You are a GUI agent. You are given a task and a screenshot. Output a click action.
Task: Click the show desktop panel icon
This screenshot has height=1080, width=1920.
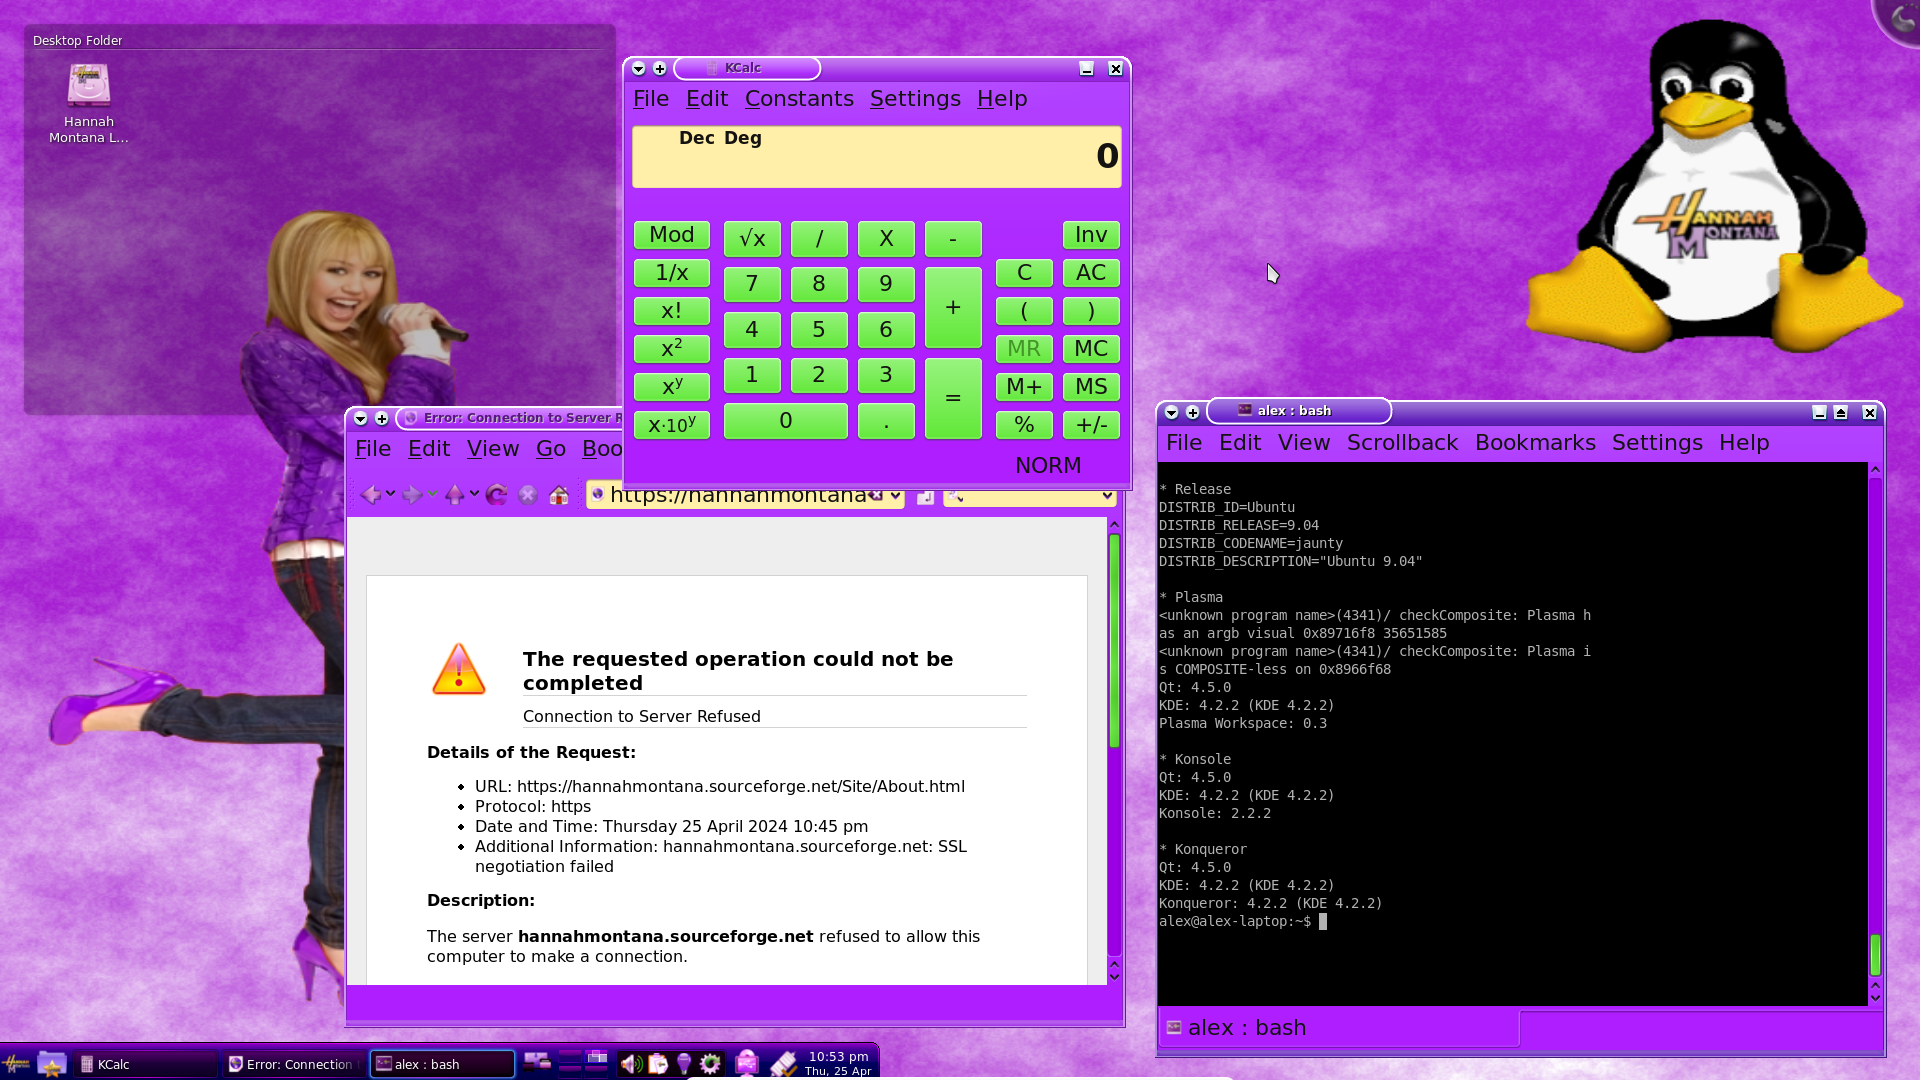tap(537, 1062)
